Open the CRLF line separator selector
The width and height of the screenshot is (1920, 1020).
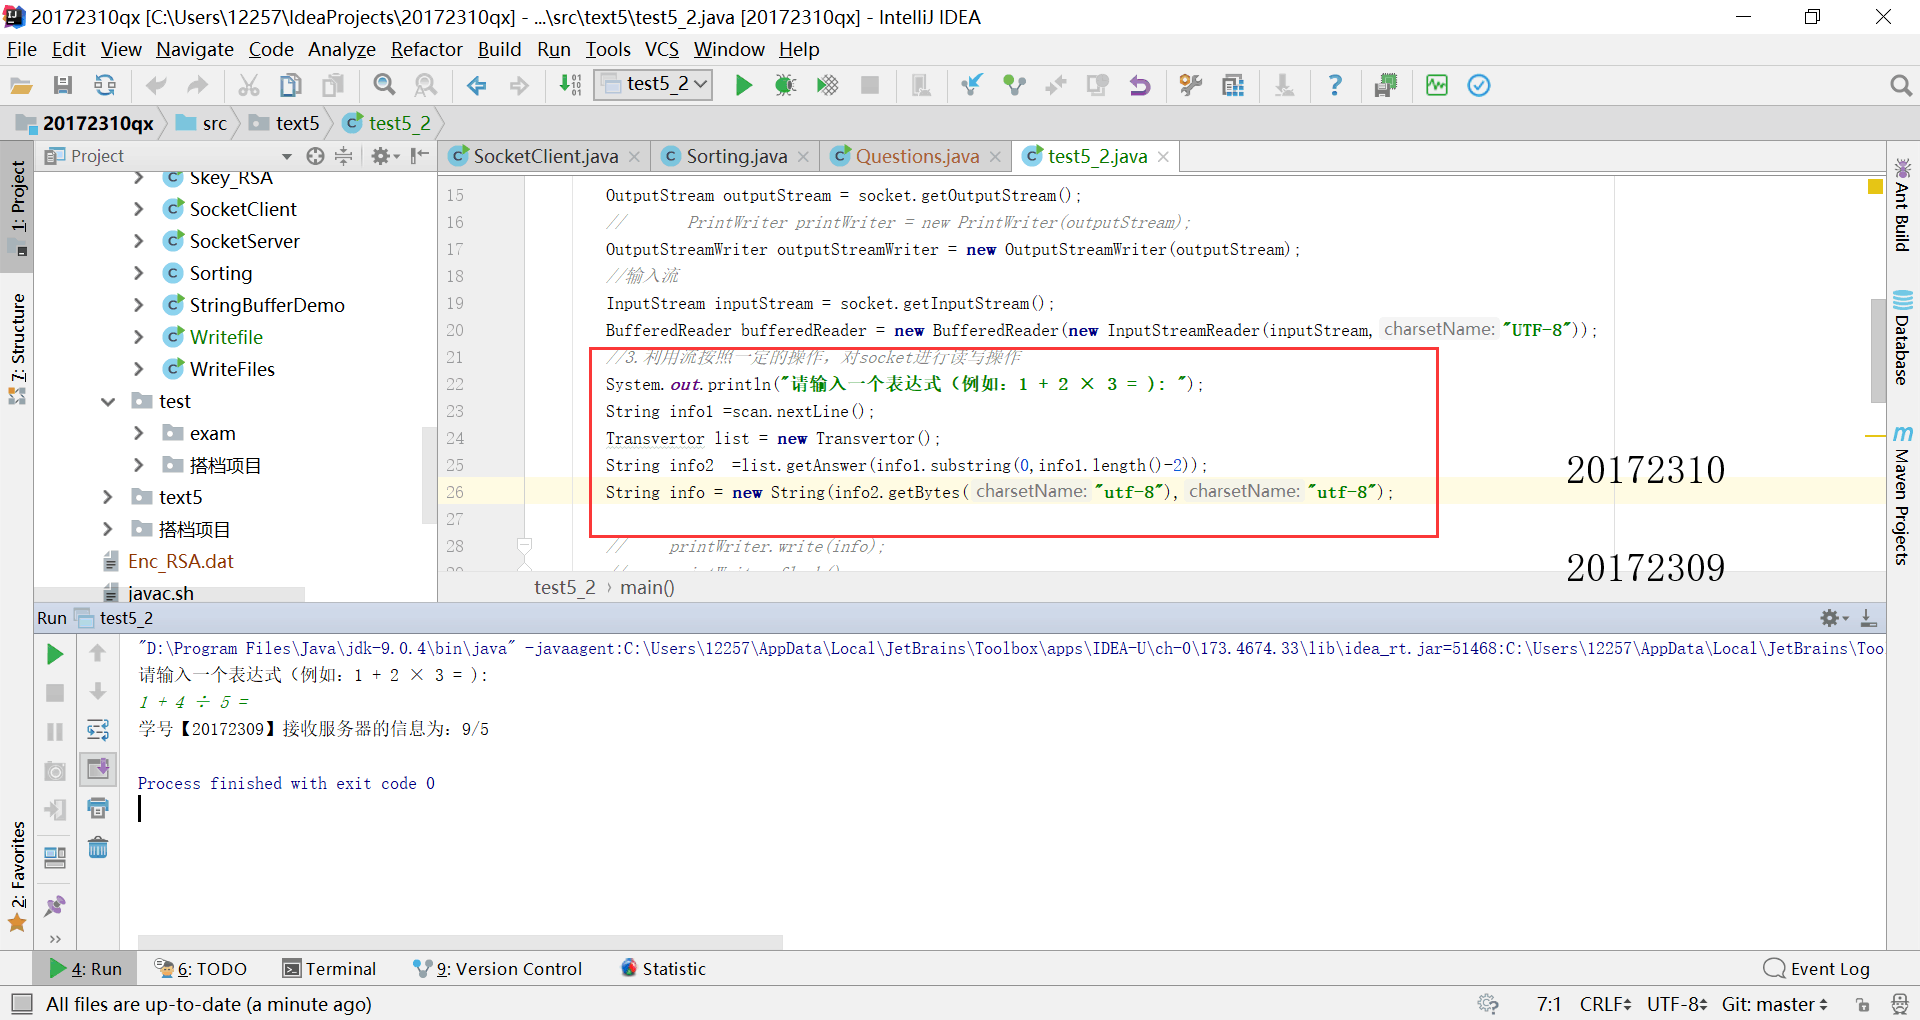(x=1605, y=1004)
